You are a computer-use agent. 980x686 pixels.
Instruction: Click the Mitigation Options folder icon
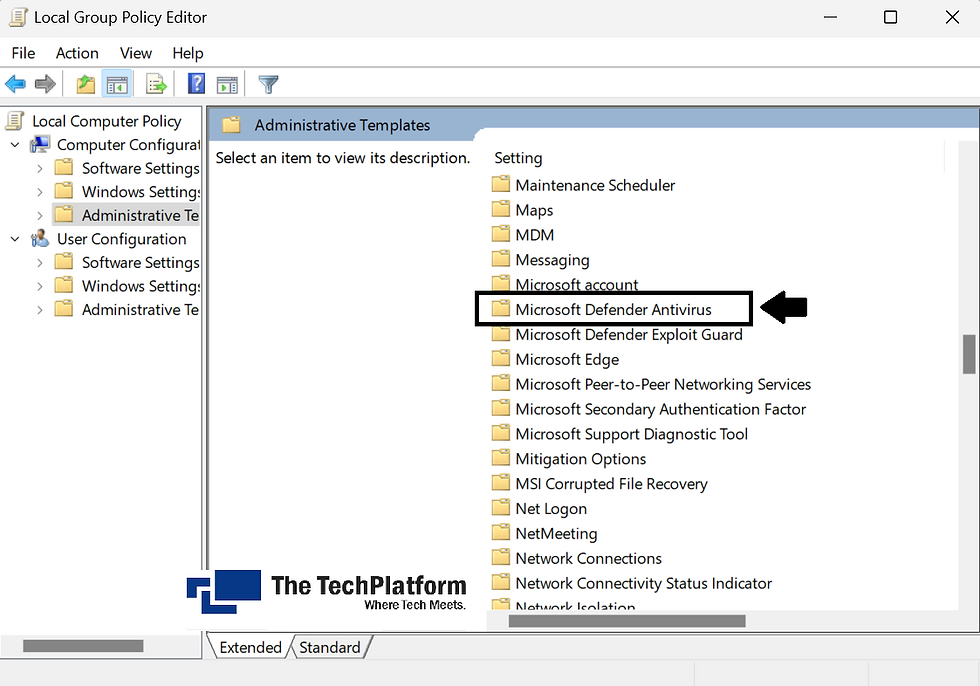501,457
